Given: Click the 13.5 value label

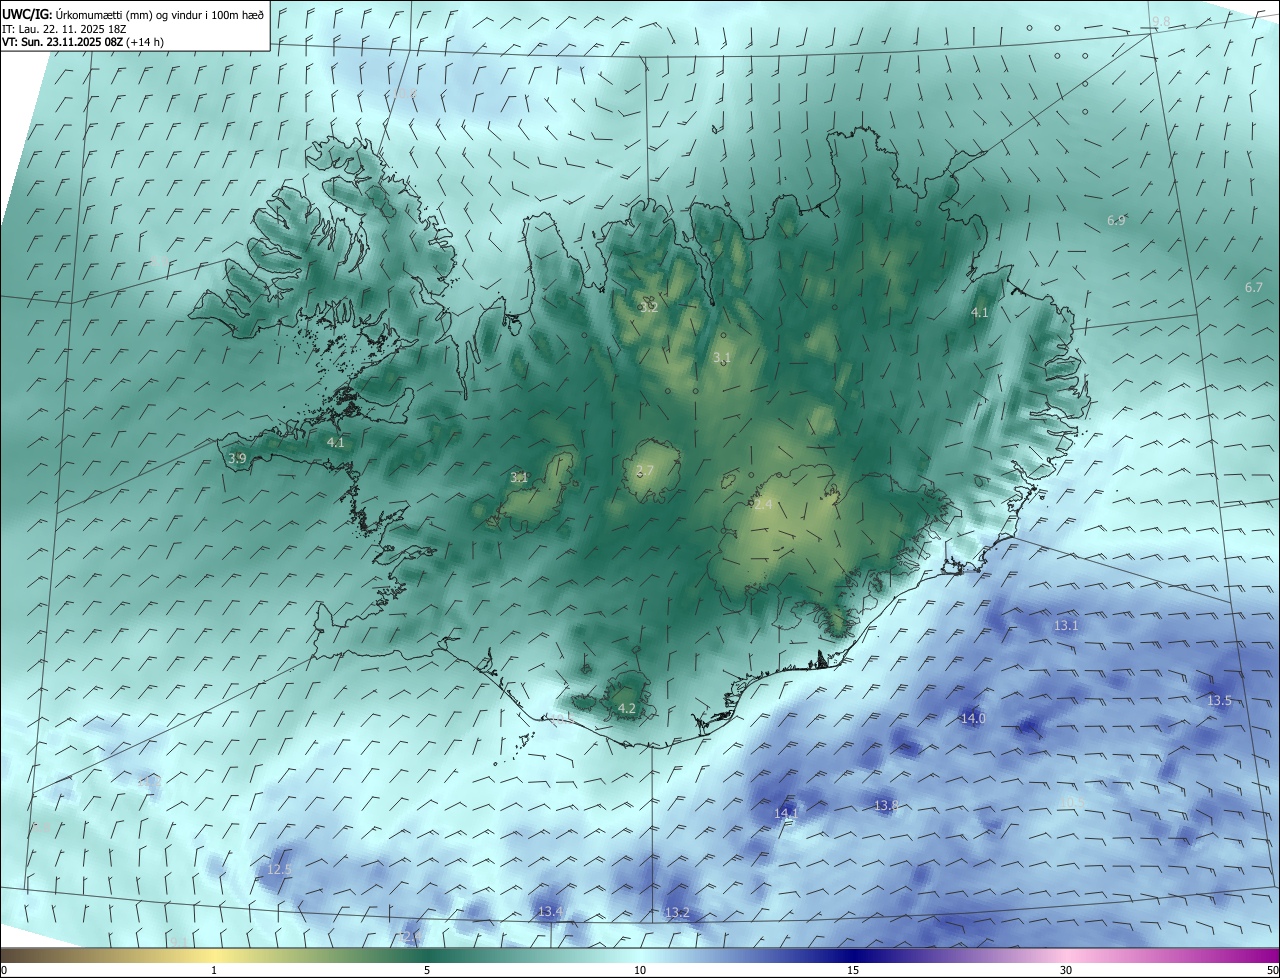Looking at the screenshot, I should click(1219, 701).
